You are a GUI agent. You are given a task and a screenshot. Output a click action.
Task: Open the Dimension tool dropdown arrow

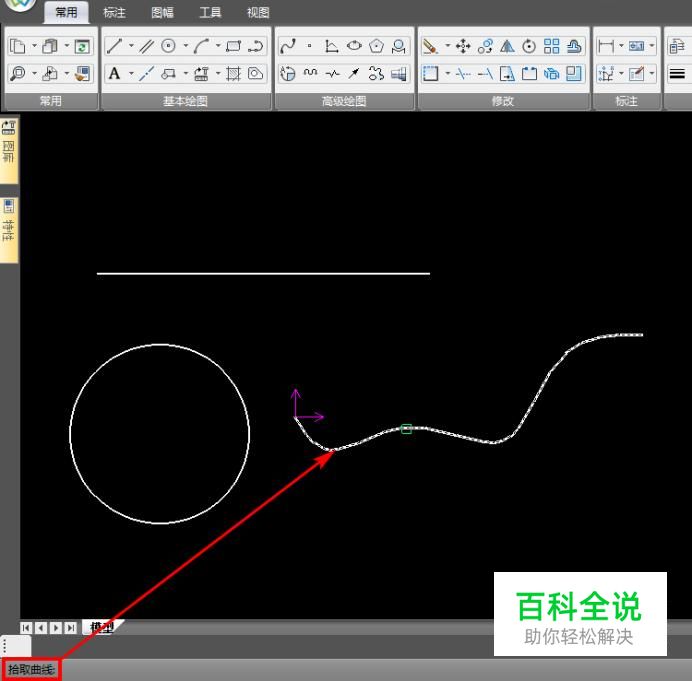pyautogui.click(x=621, y=45)
